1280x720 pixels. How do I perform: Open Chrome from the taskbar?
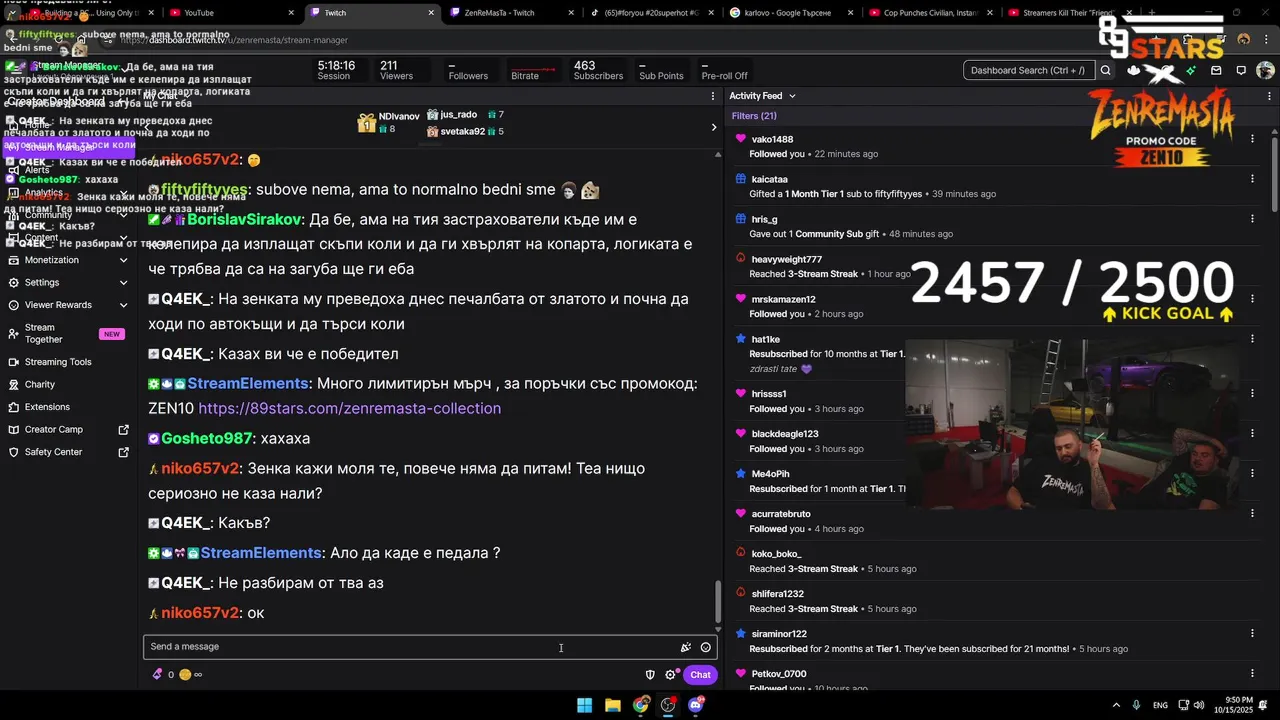(x=641, y=705)
